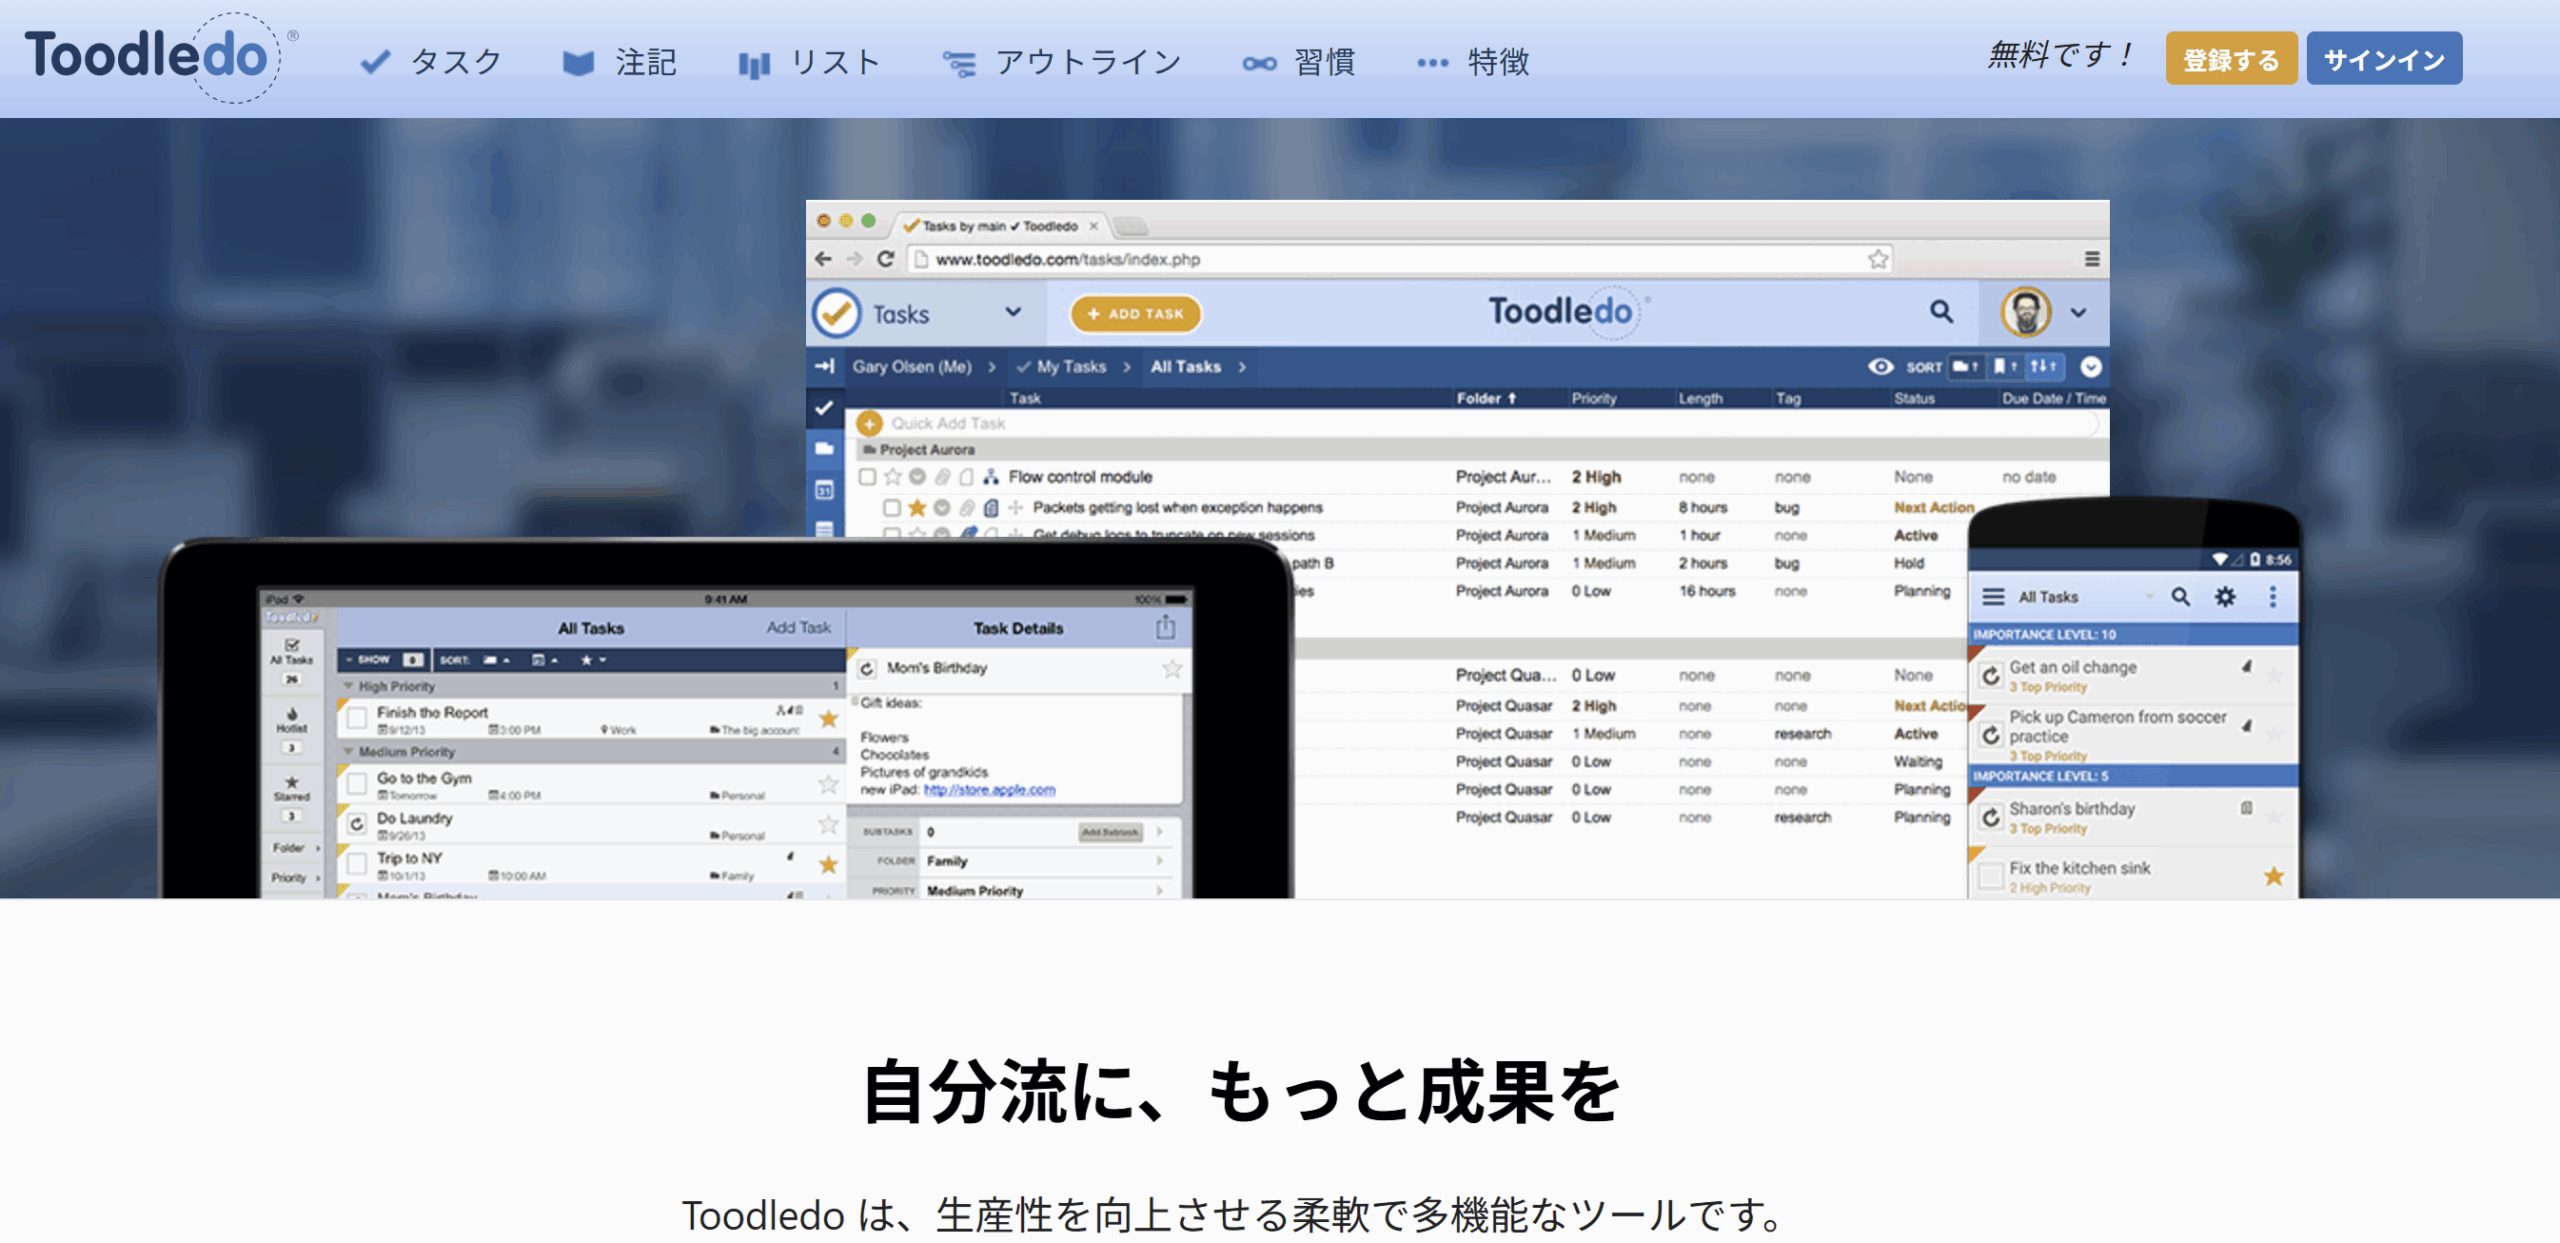The width and height of the screenshot is (2560, 1243).
Task: Toggle the eye visibility icon near SORT
Action: point(1880,366)
